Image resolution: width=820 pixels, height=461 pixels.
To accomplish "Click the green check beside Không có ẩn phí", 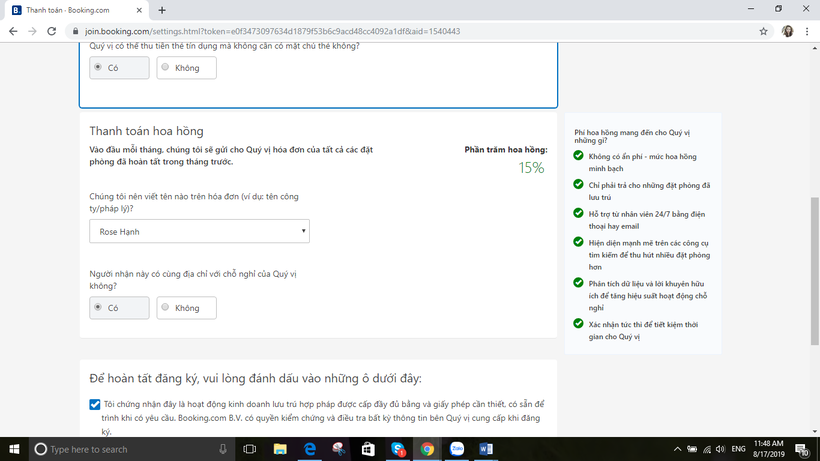I will click(x=578, y=155).
